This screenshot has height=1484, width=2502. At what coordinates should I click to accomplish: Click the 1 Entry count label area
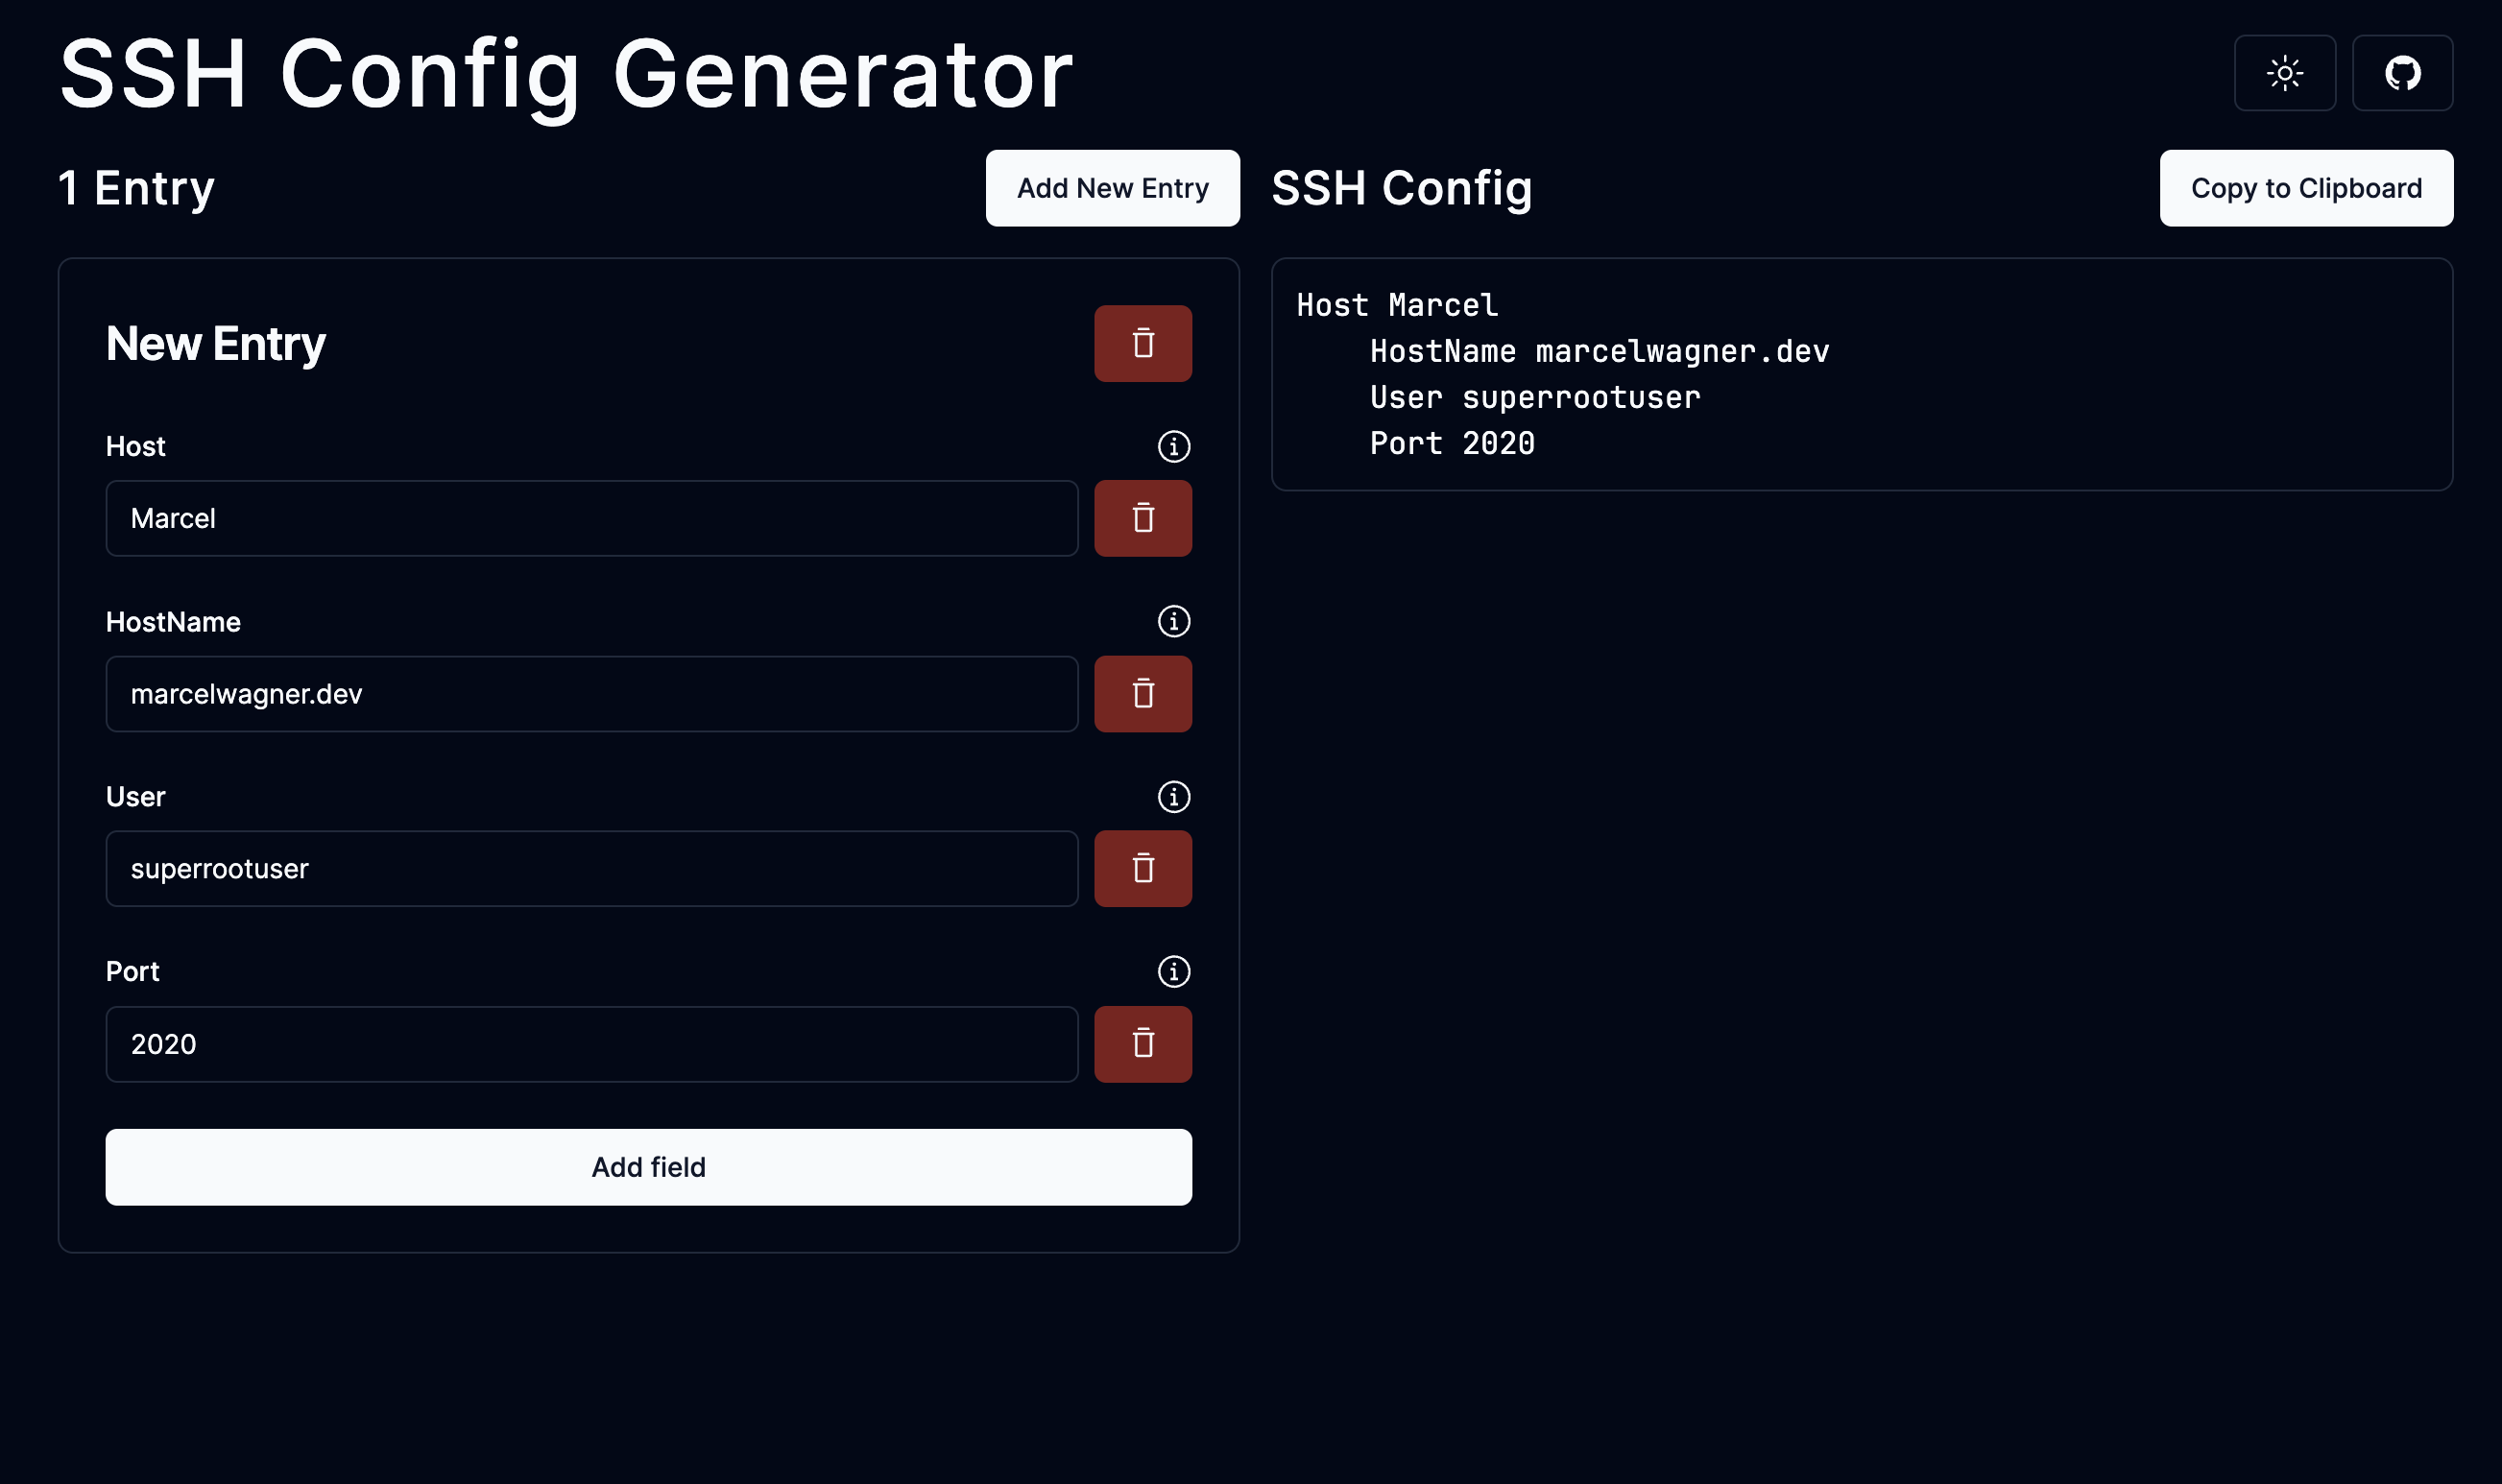click(134, 187)
